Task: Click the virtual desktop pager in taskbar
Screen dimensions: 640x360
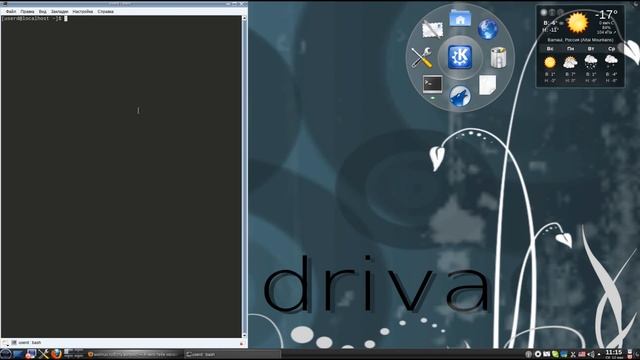Action: (x=73, y=354)
